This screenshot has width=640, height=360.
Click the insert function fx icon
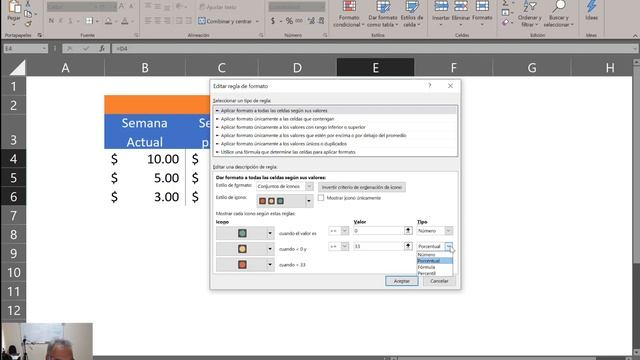tap(102, 49)
